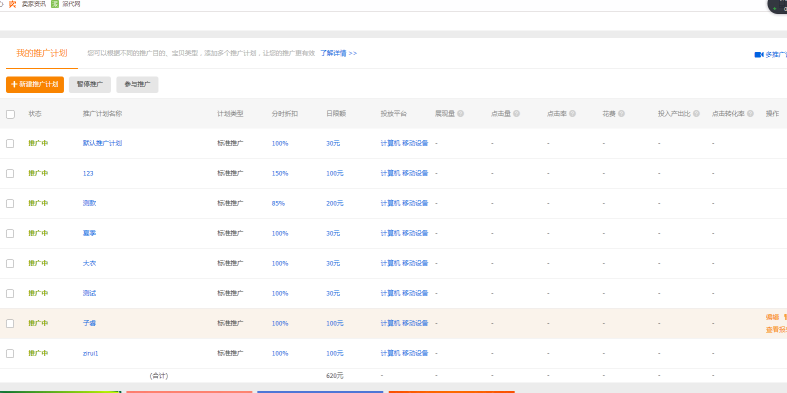787x393 pixels.
Task: Click the 参与推广 button
Action: 138,85
